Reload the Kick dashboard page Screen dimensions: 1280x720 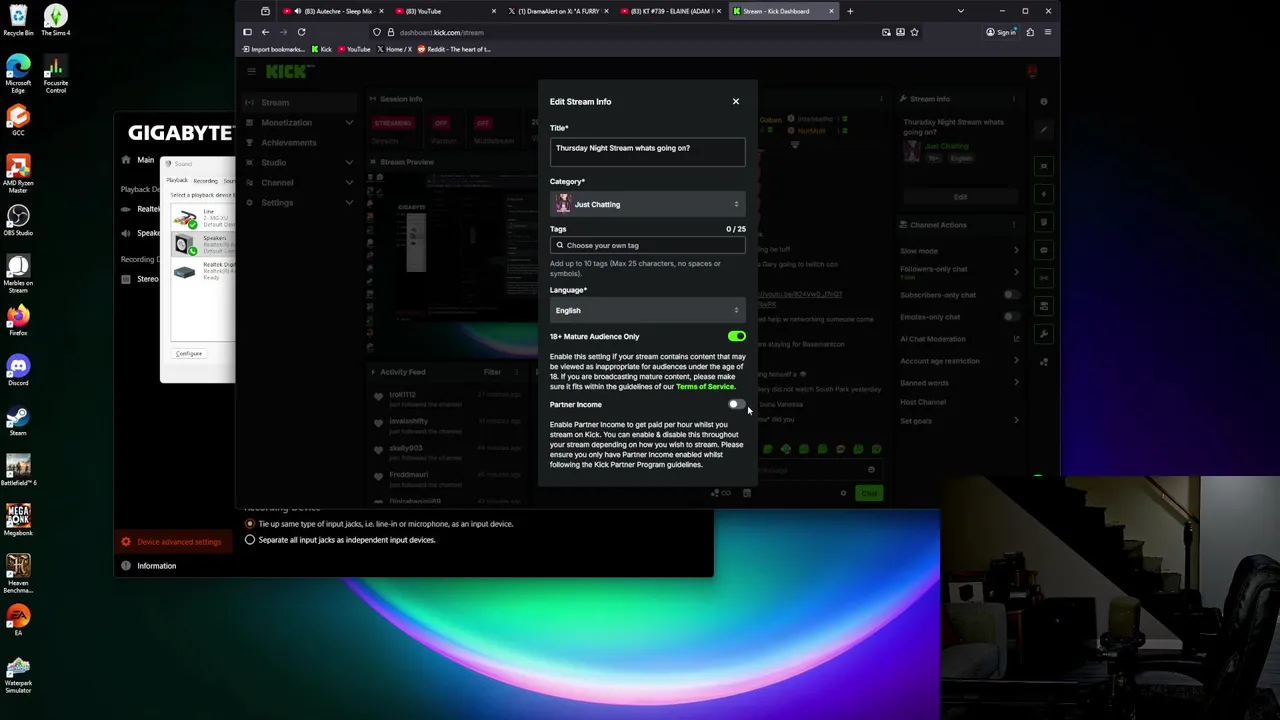pyautogui.click(x=301, y=32)
